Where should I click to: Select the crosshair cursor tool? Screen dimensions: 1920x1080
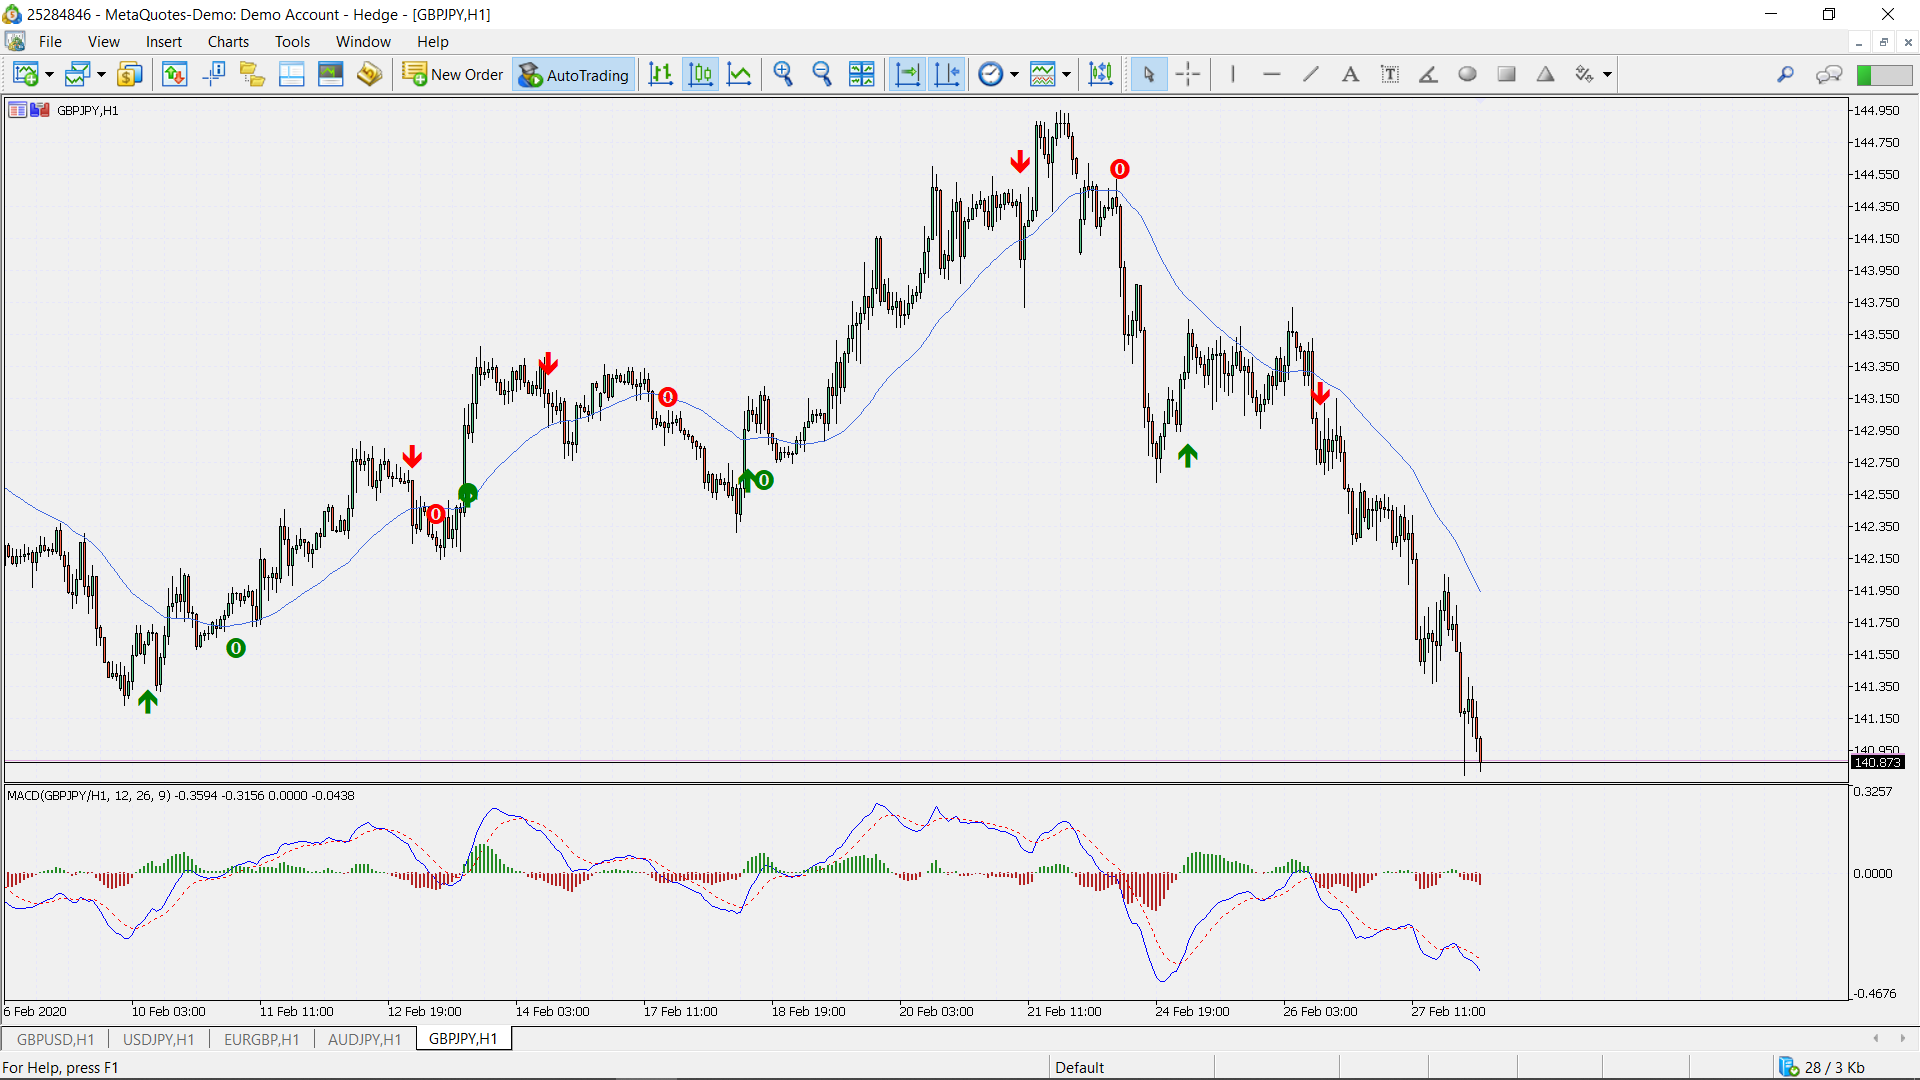pyautogui.click(x=1188, y=74)
